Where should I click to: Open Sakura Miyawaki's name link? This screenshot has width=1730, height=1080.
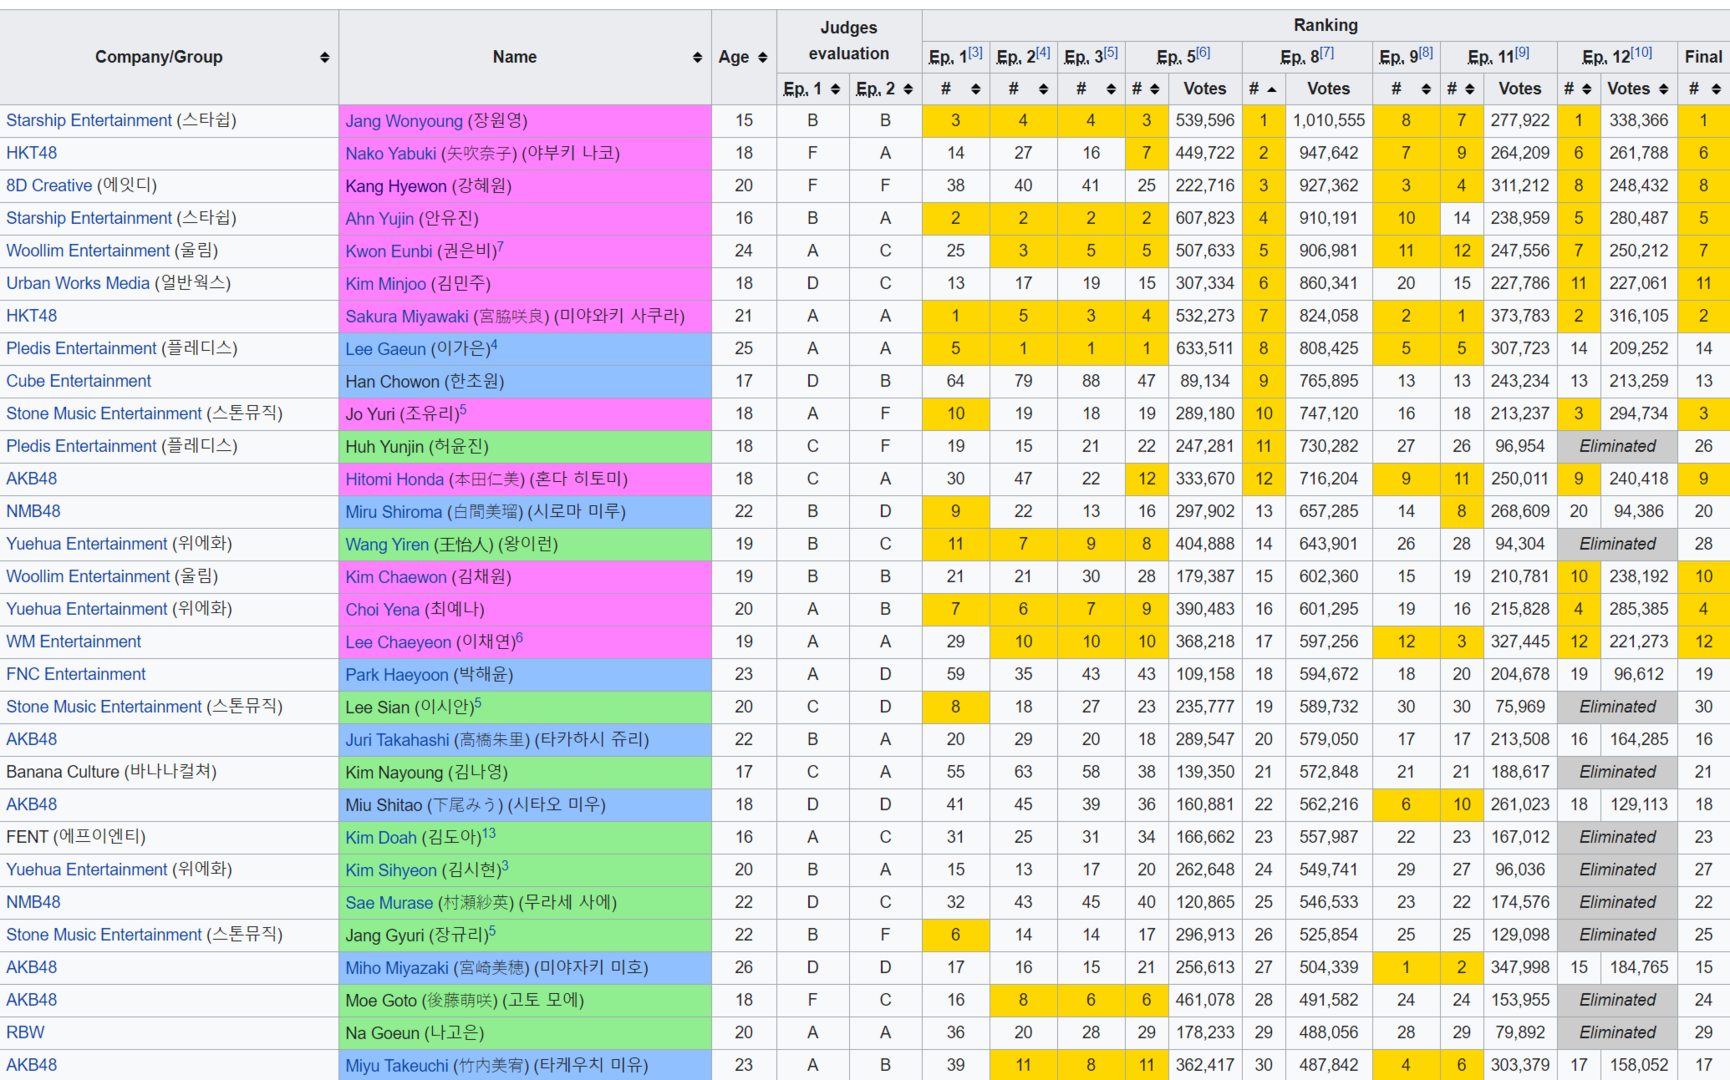(407, 316)
